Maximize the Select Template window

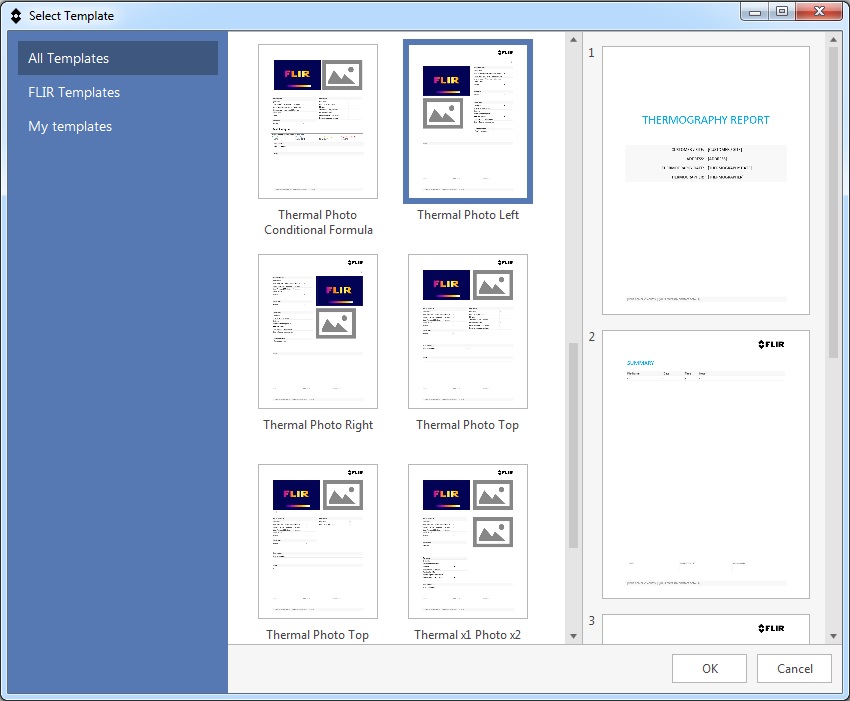(781, 12)
